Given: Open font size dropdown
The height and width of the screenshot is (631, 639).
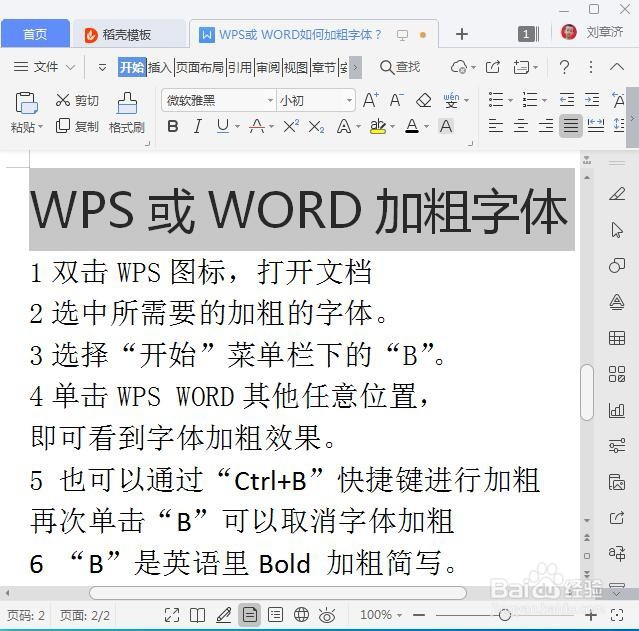Looking at the screenshot, I should click(x=349, y=100).
